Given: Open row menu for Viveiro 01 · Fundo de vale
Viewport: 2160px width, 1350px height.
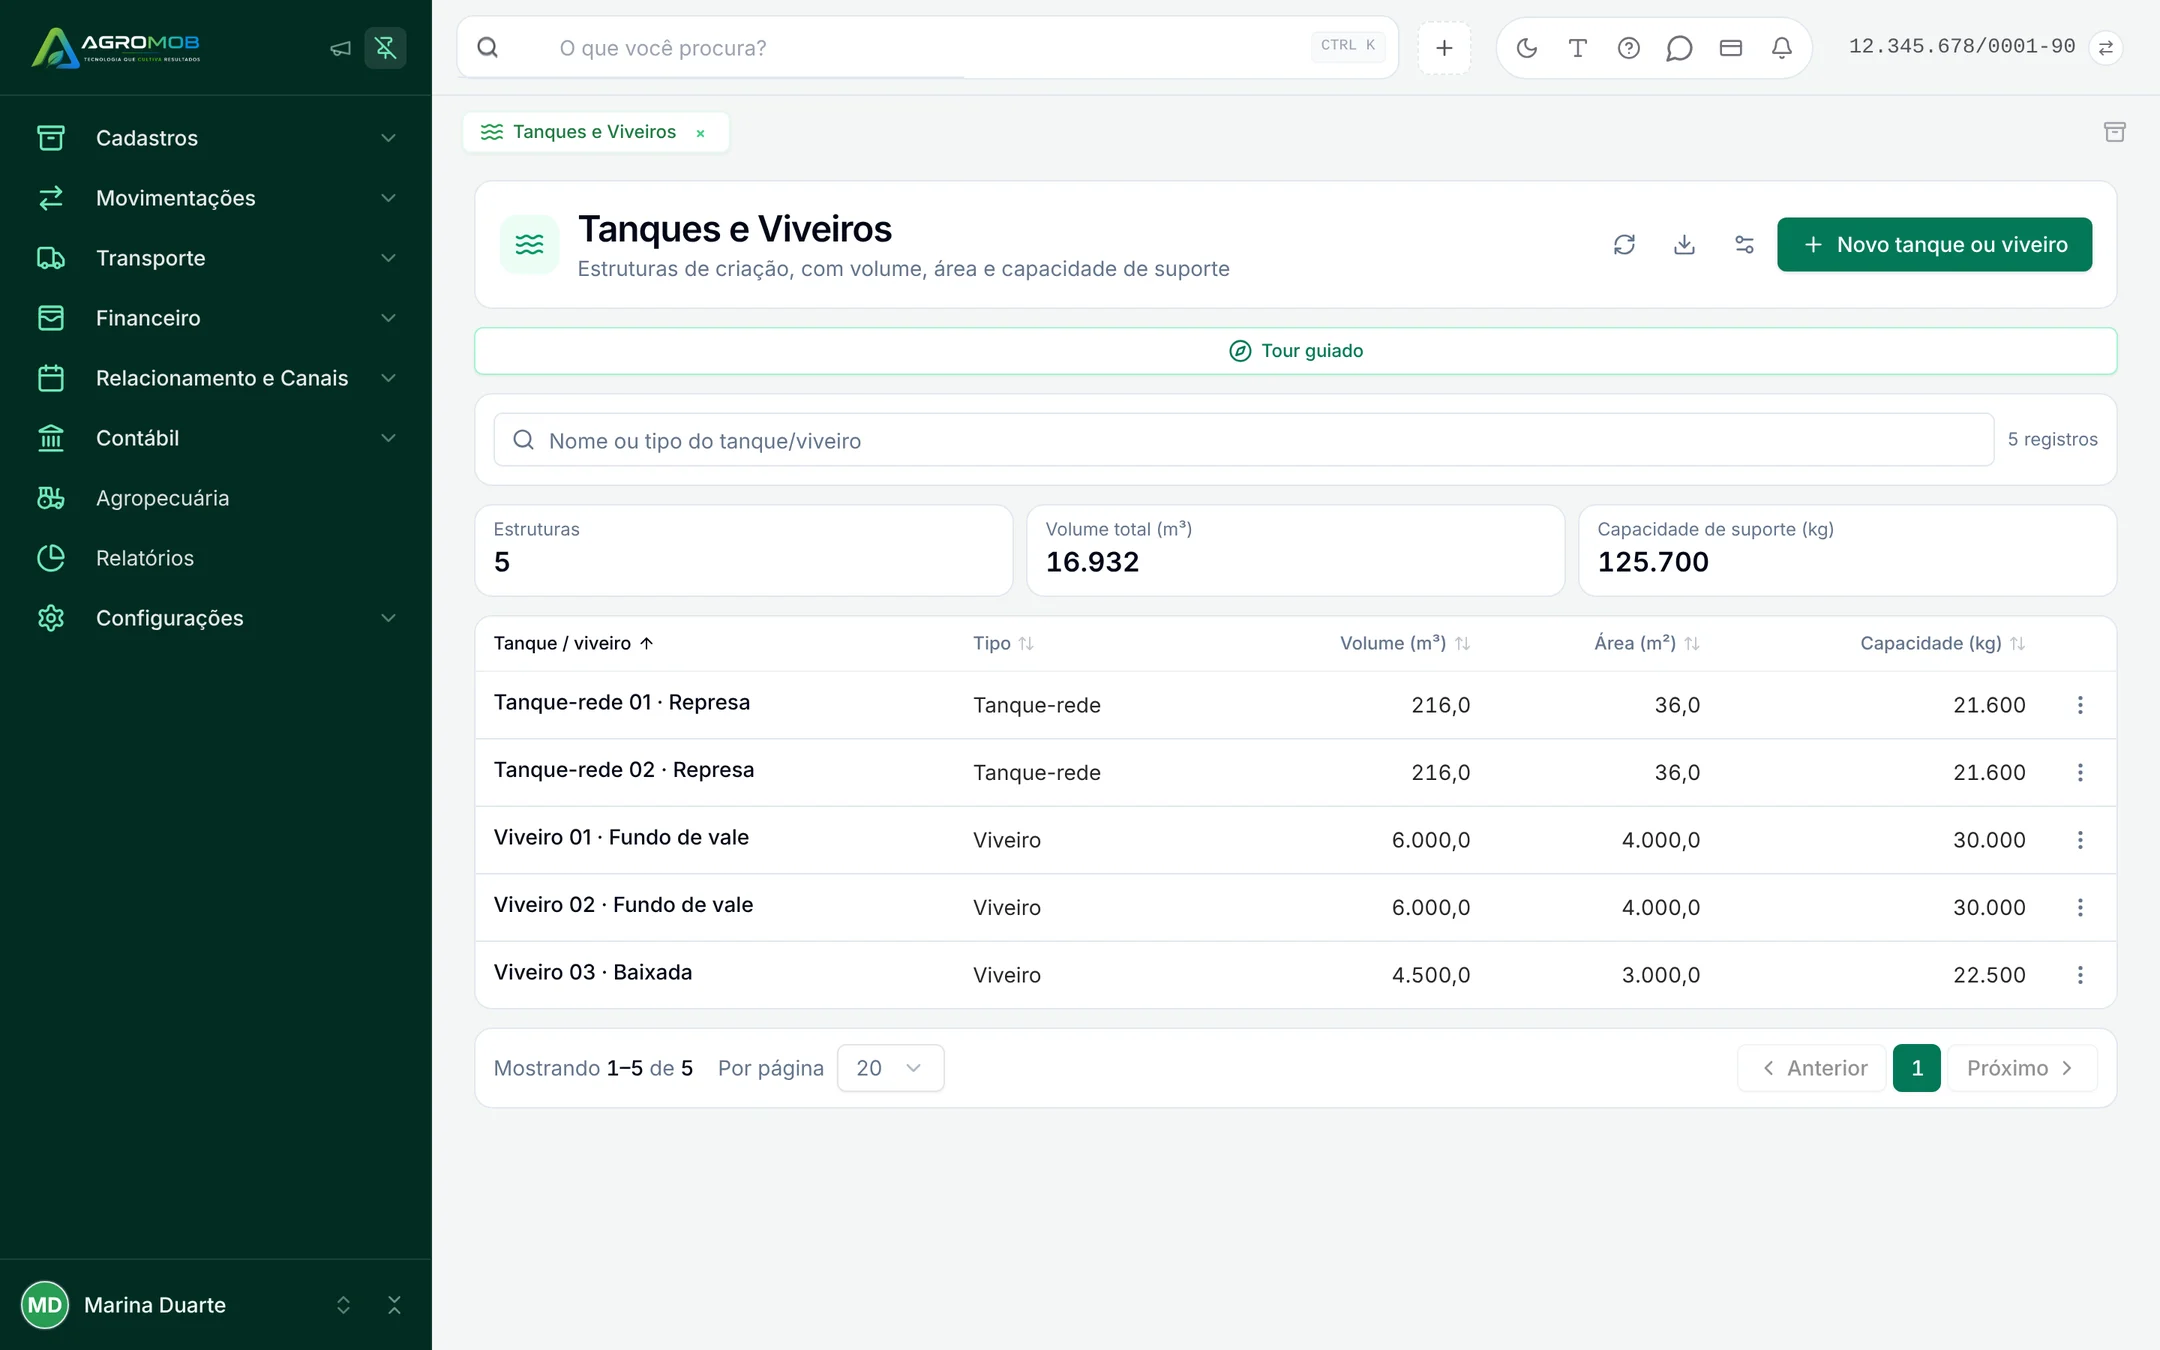Looking at the screenshot, I should (2080, 840).
